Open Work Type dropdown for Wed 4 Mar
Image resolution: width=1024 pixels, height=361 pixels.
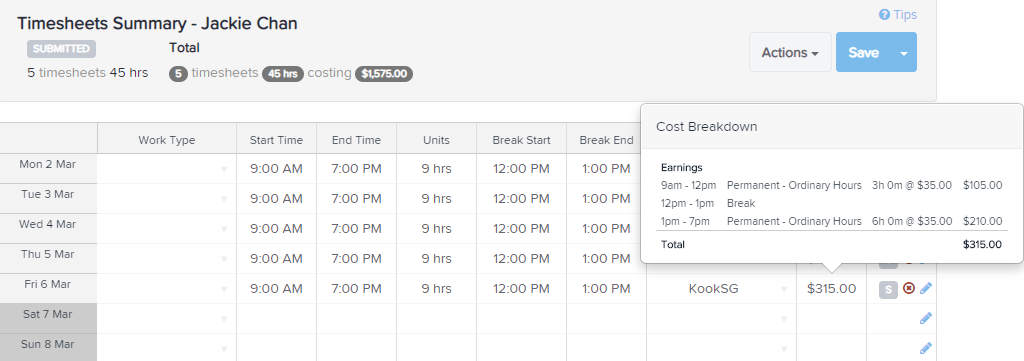[x=224, y=229]
